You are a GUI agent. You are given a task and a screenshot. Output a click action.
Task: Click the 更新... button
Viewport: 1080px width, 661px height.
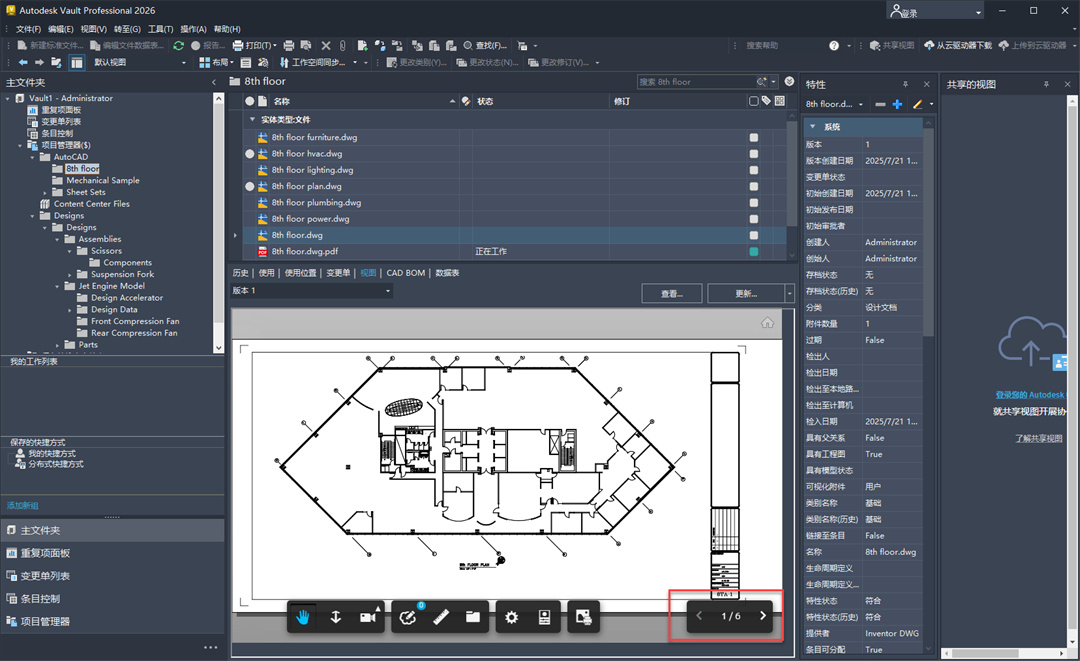[x=745, y=294]
